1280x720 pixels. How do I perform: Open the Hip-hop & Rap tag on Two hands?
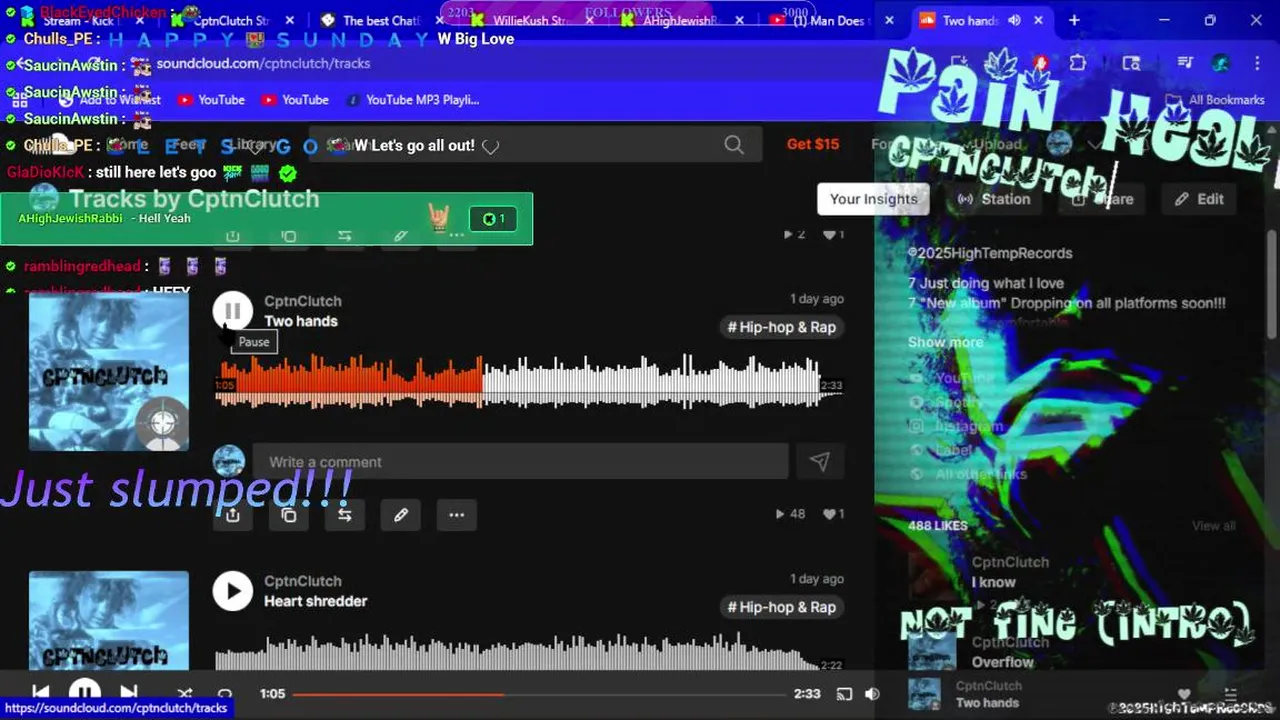tap(782, 327)
